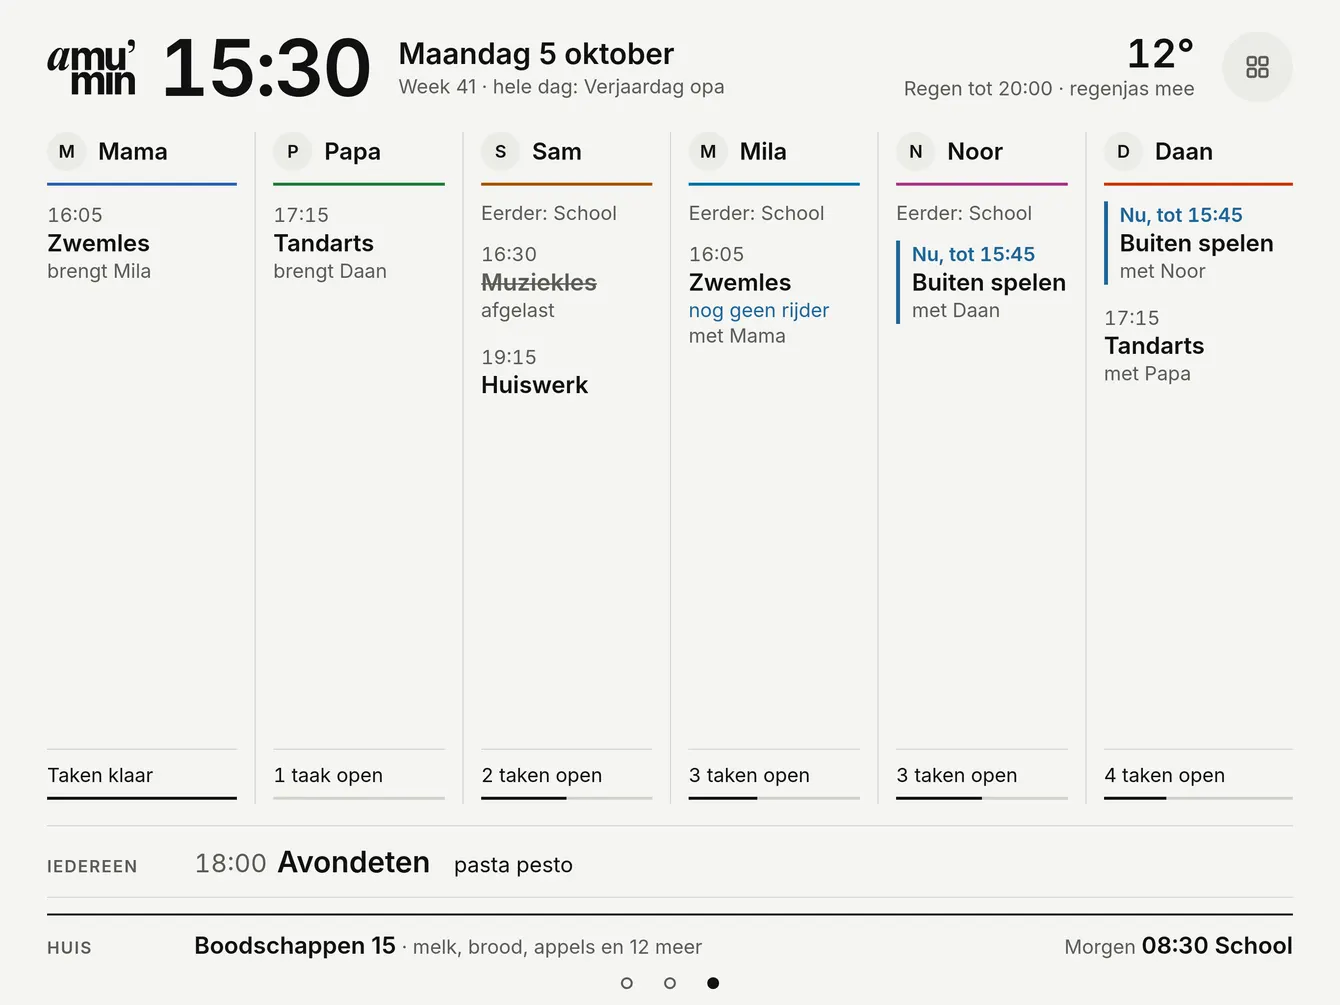Open Papa's 17:15 Tandarts appointment
Viewport: 1340px width, 1005px height.
pyautogui.click(x=359, y=243)
